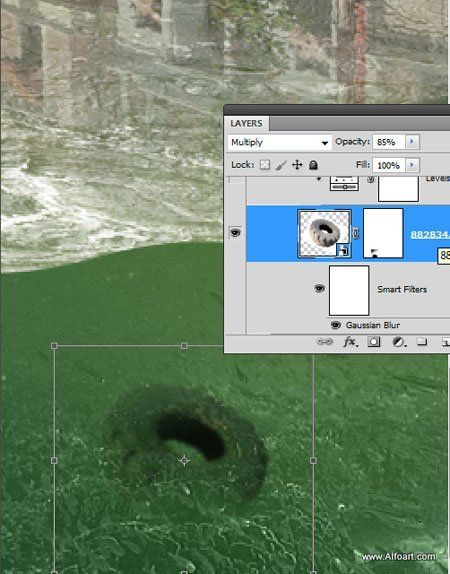This screenshot has height=574, width=450.
Task: Add layer mask button
Action: (x=374, y=342)
